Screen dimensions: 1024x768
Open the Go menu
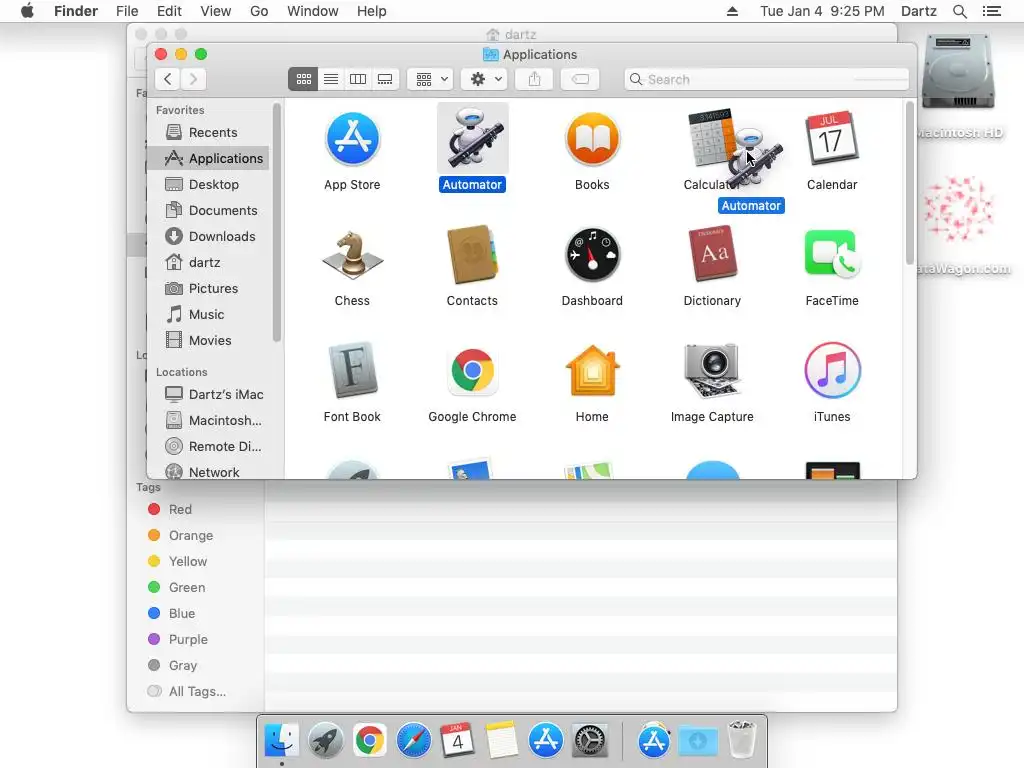(259, 11)
